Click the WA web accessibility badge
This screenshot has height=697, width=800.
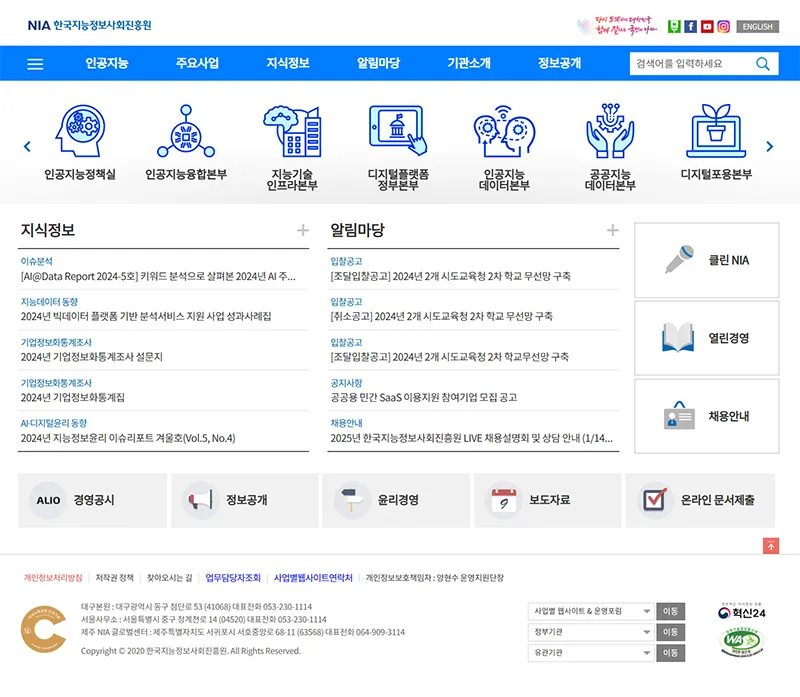(741, 641)
